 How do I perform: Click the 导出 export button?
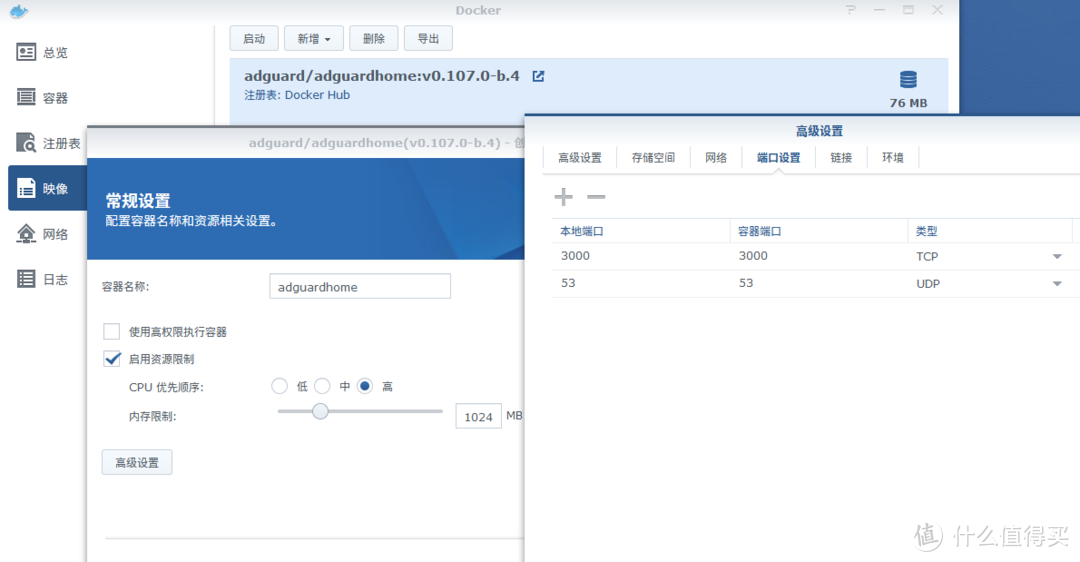pos(428,39)
